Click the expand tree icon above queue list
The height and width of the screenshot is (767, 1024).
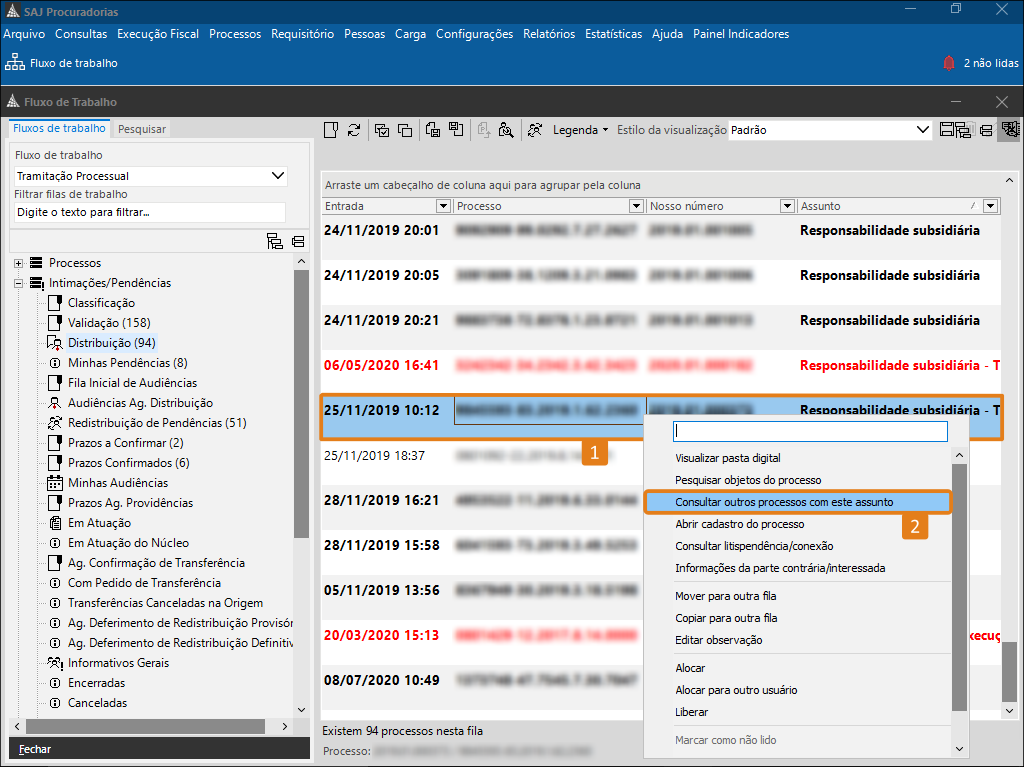(275, 241)
